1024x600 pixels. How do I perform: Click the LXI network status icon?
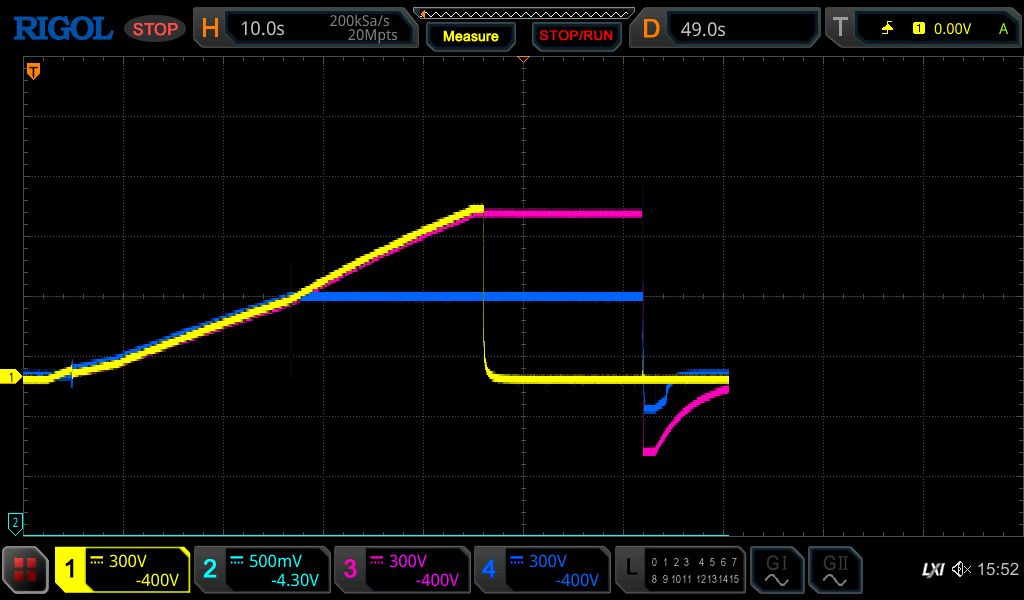click(932, 570)
